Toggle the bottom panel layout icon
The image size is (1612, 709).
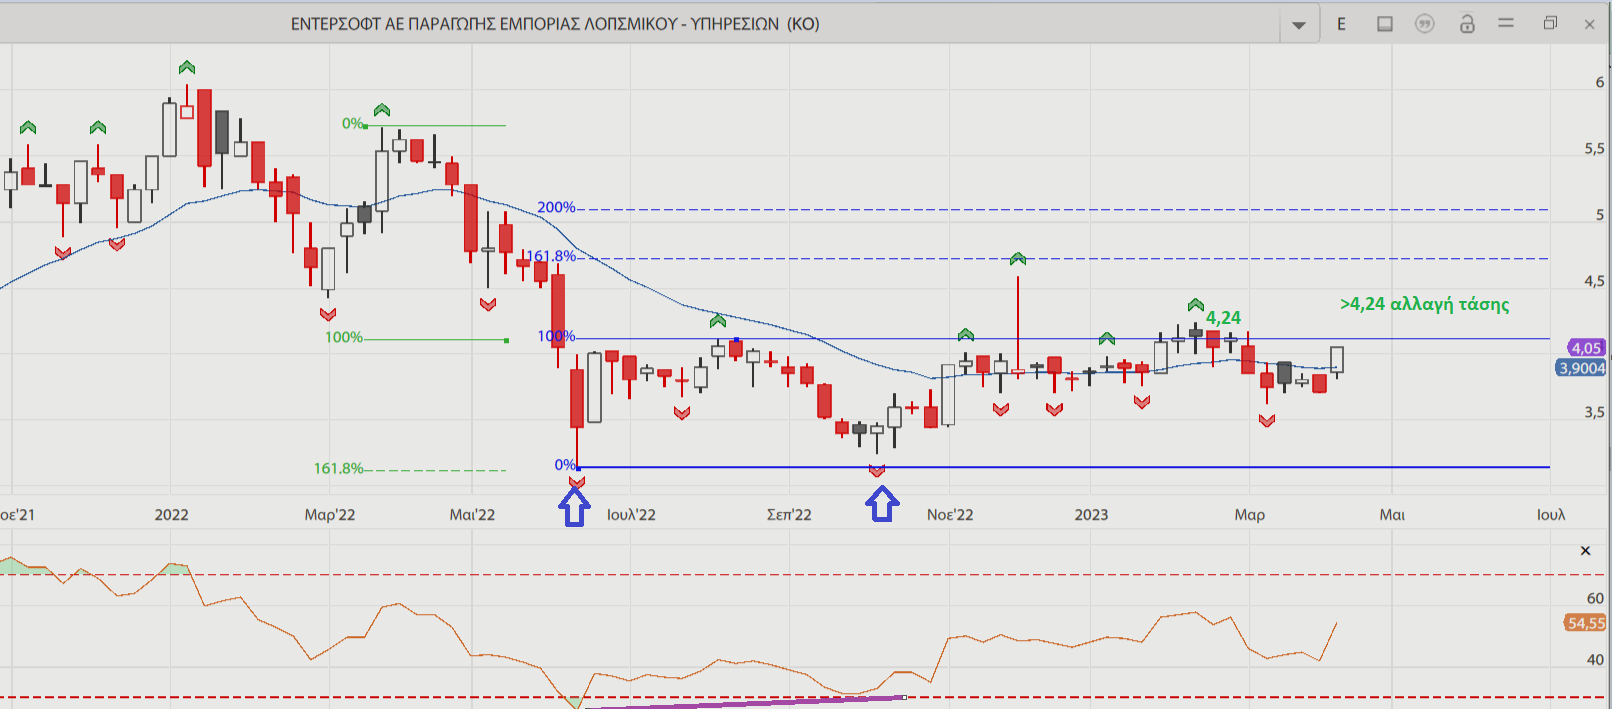[x=1384, y=24]
